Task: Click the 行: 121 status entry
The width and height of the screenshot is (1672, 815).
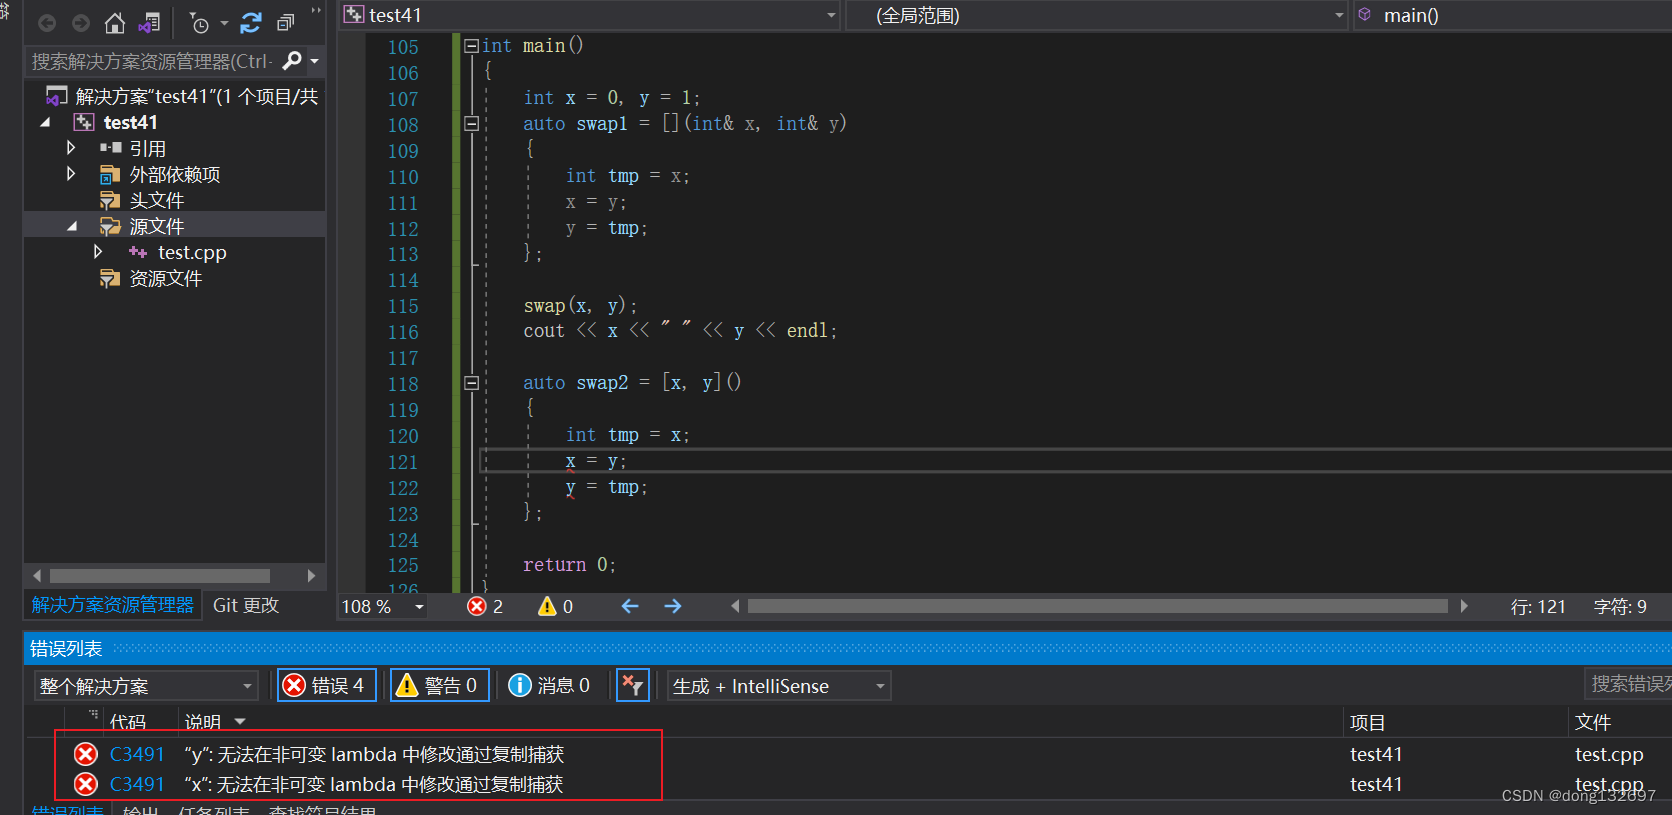Action: click(1538, 606)
